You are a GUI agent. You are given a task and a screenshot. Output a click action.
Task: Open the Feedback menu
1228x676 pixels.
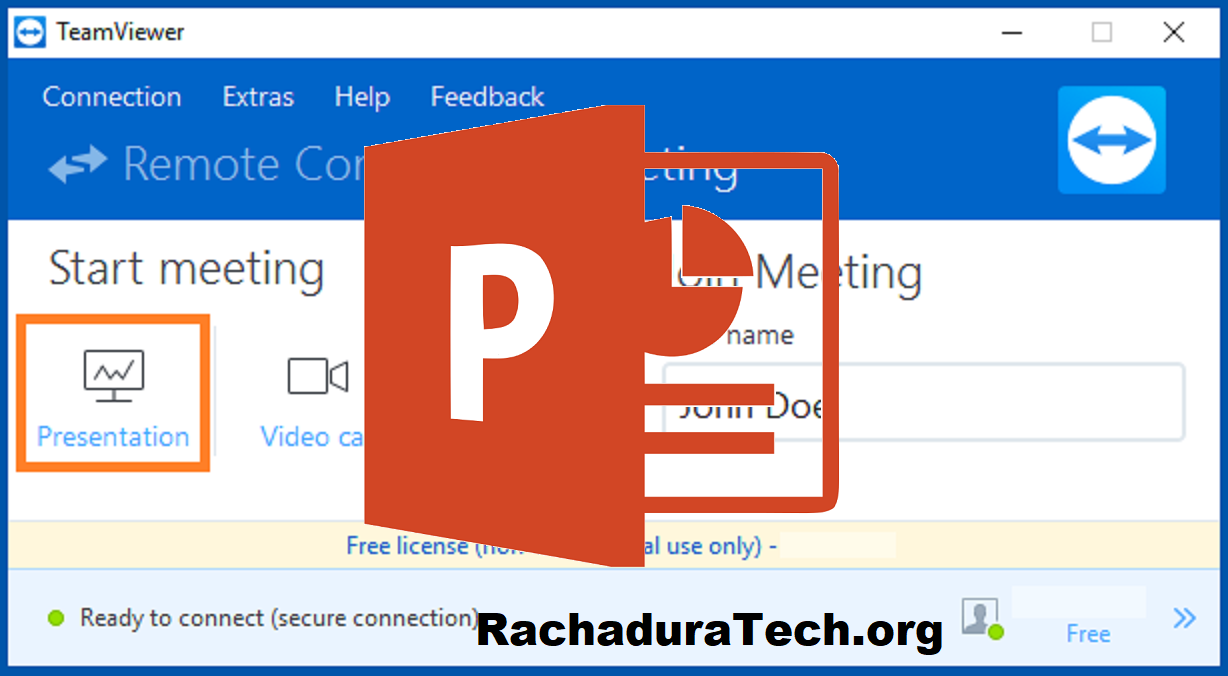coord(487,97)
